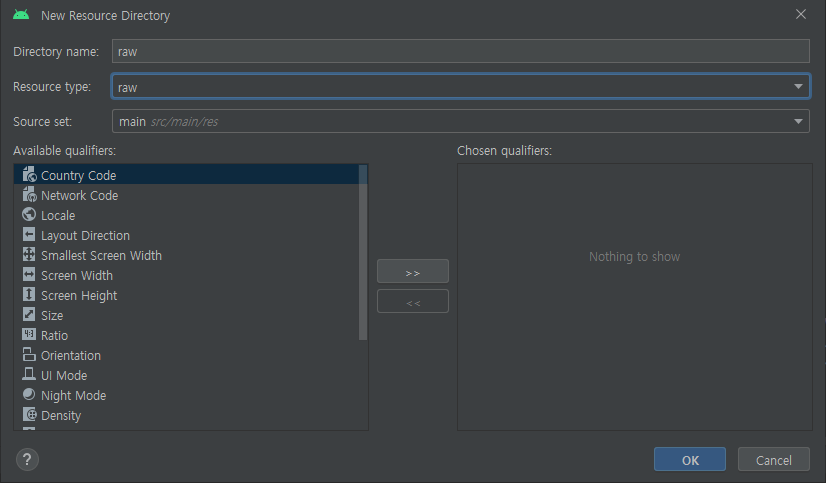The image size is (826, 483).
Task: Click the Resource type combo box field
Action: click(x=461, y=86)
